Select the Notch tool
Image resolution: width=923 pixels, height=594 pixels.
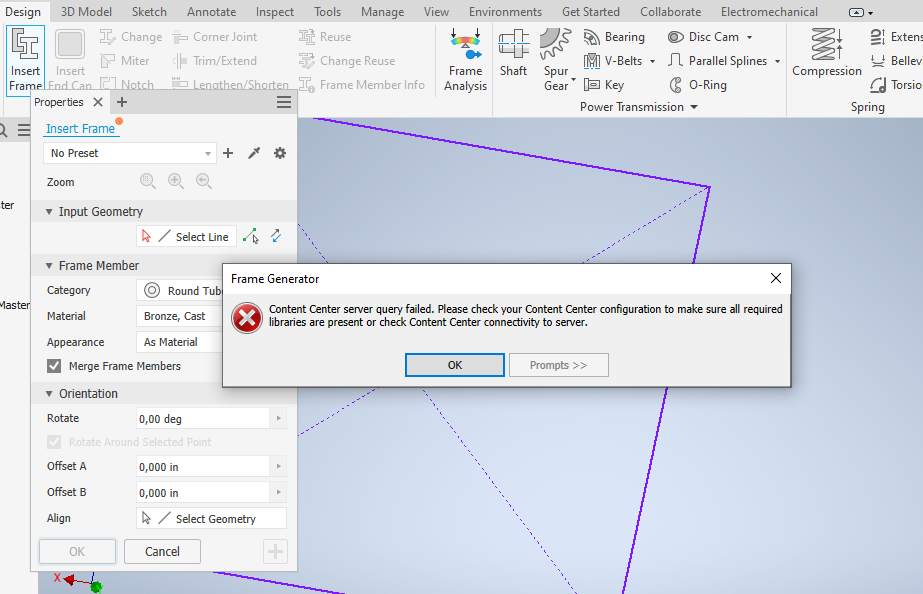click(127, 84)
